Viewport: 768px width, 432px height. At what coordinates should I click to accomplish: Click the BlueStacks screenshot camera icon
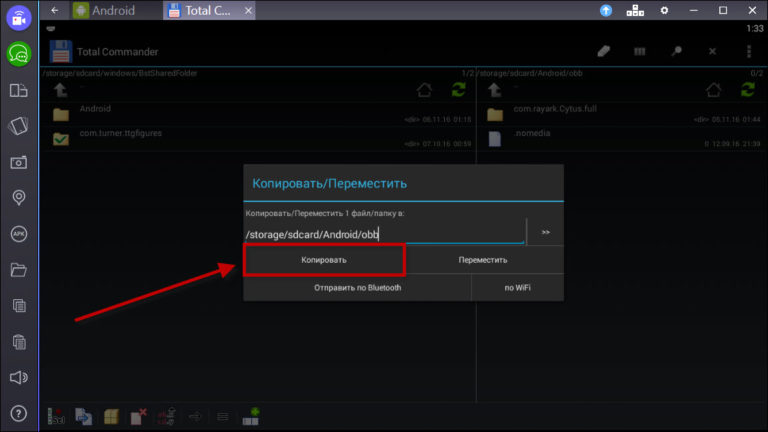pyautogui.click(x=18, y=162)
